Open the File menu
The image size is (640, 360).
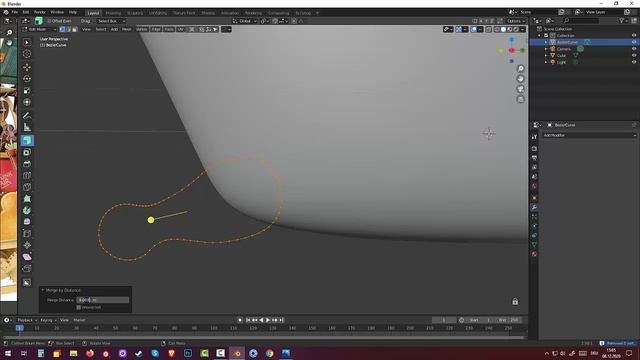pos(15,12)
